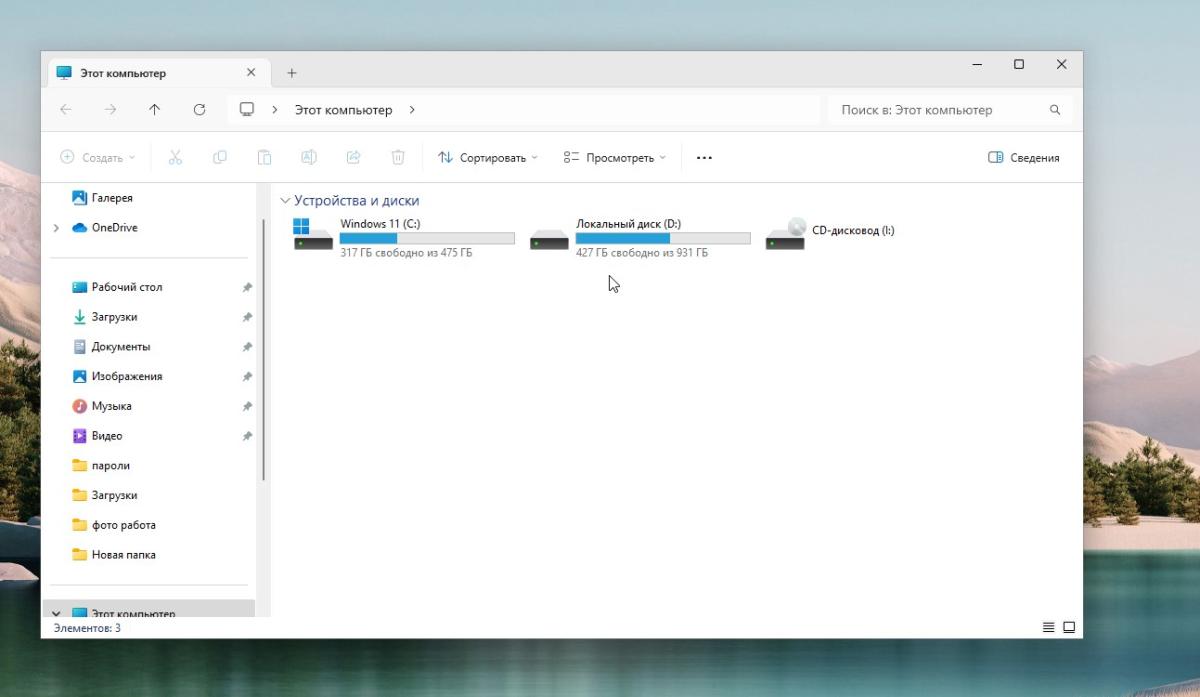Minimize the File Explorer window
This screenshot has height=697, width=1200.
pyautogui.click(x=976, y=65)
